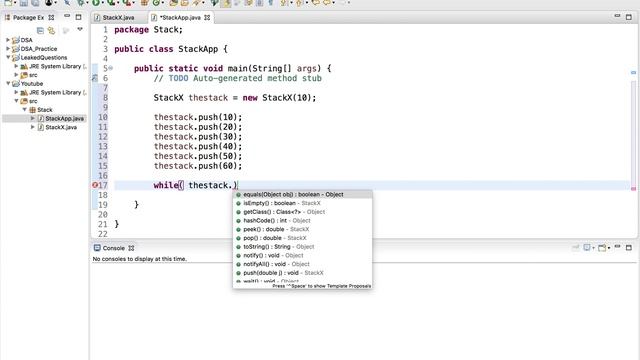Click the blue task mark in overview ruler
The image size is (640, 360).
pyautogui.click(x=633, y=73)
